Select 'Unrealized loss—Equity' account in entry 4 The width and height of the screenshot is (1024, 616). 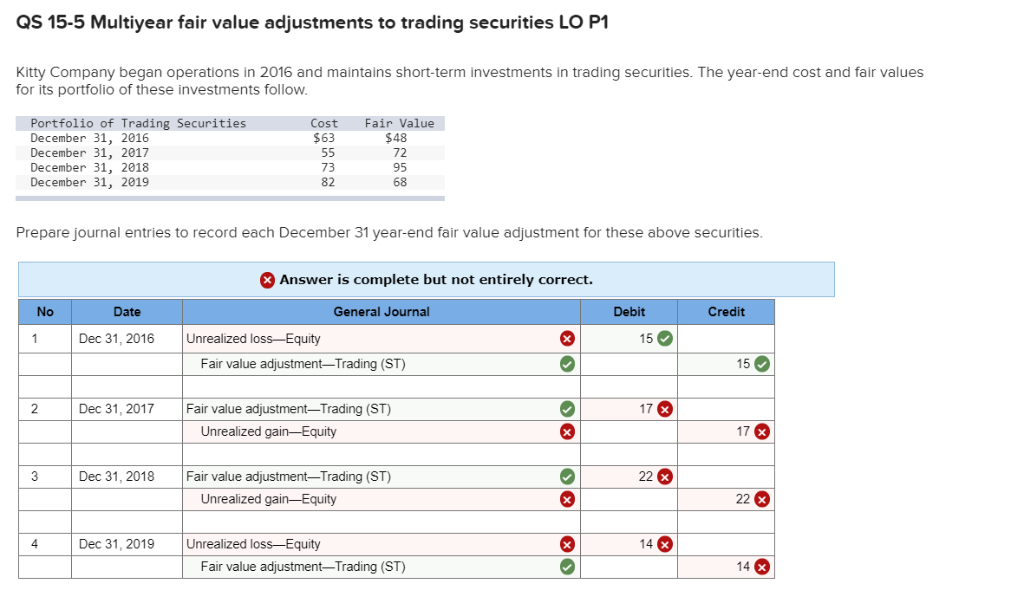click(x=253, y=544)
